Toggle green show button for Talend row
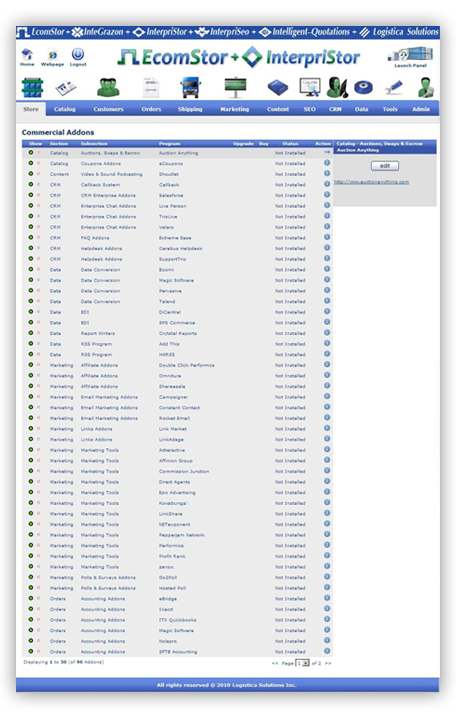The image size is (456, 719). (x=31, y=301)
